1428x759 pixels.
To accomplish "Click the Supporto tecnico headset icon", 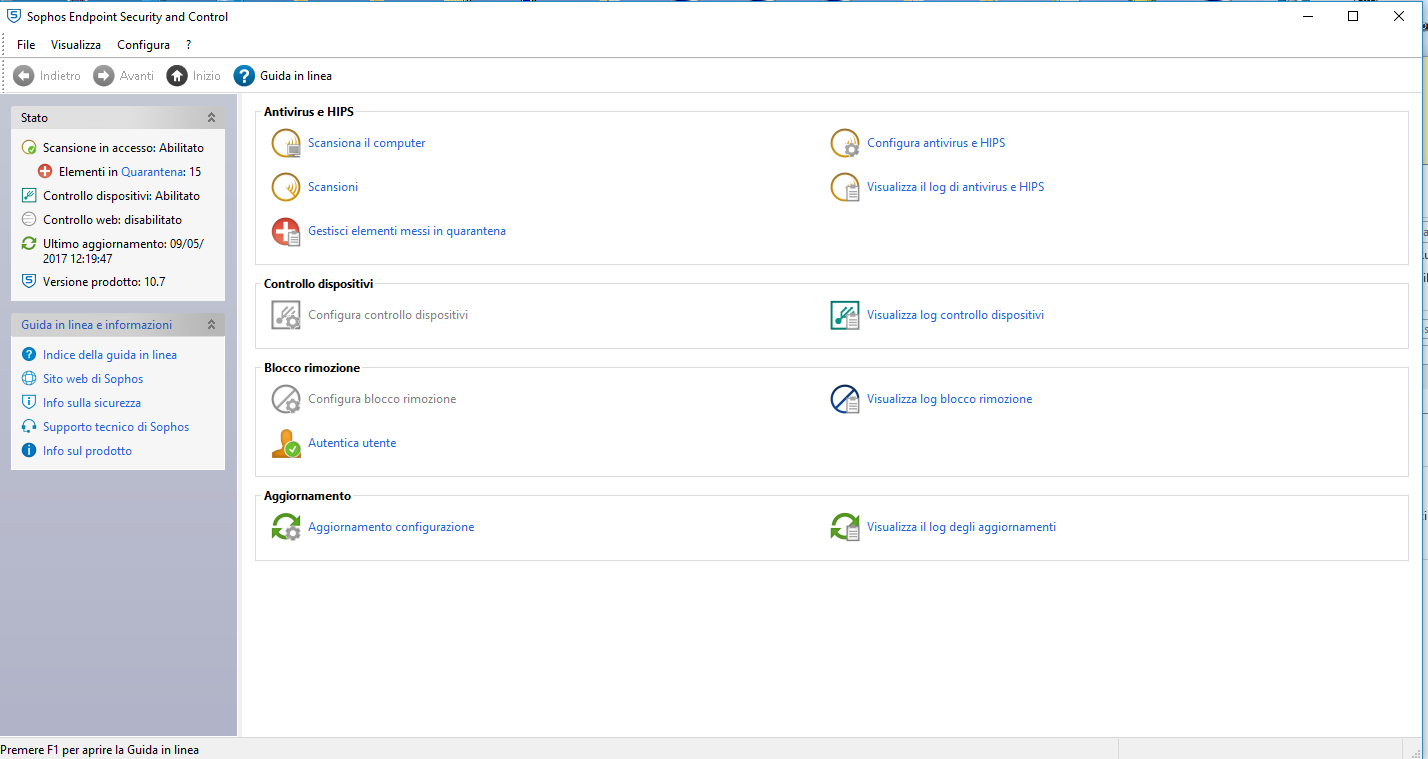I will pyautogui.click(x=29, y=427).
